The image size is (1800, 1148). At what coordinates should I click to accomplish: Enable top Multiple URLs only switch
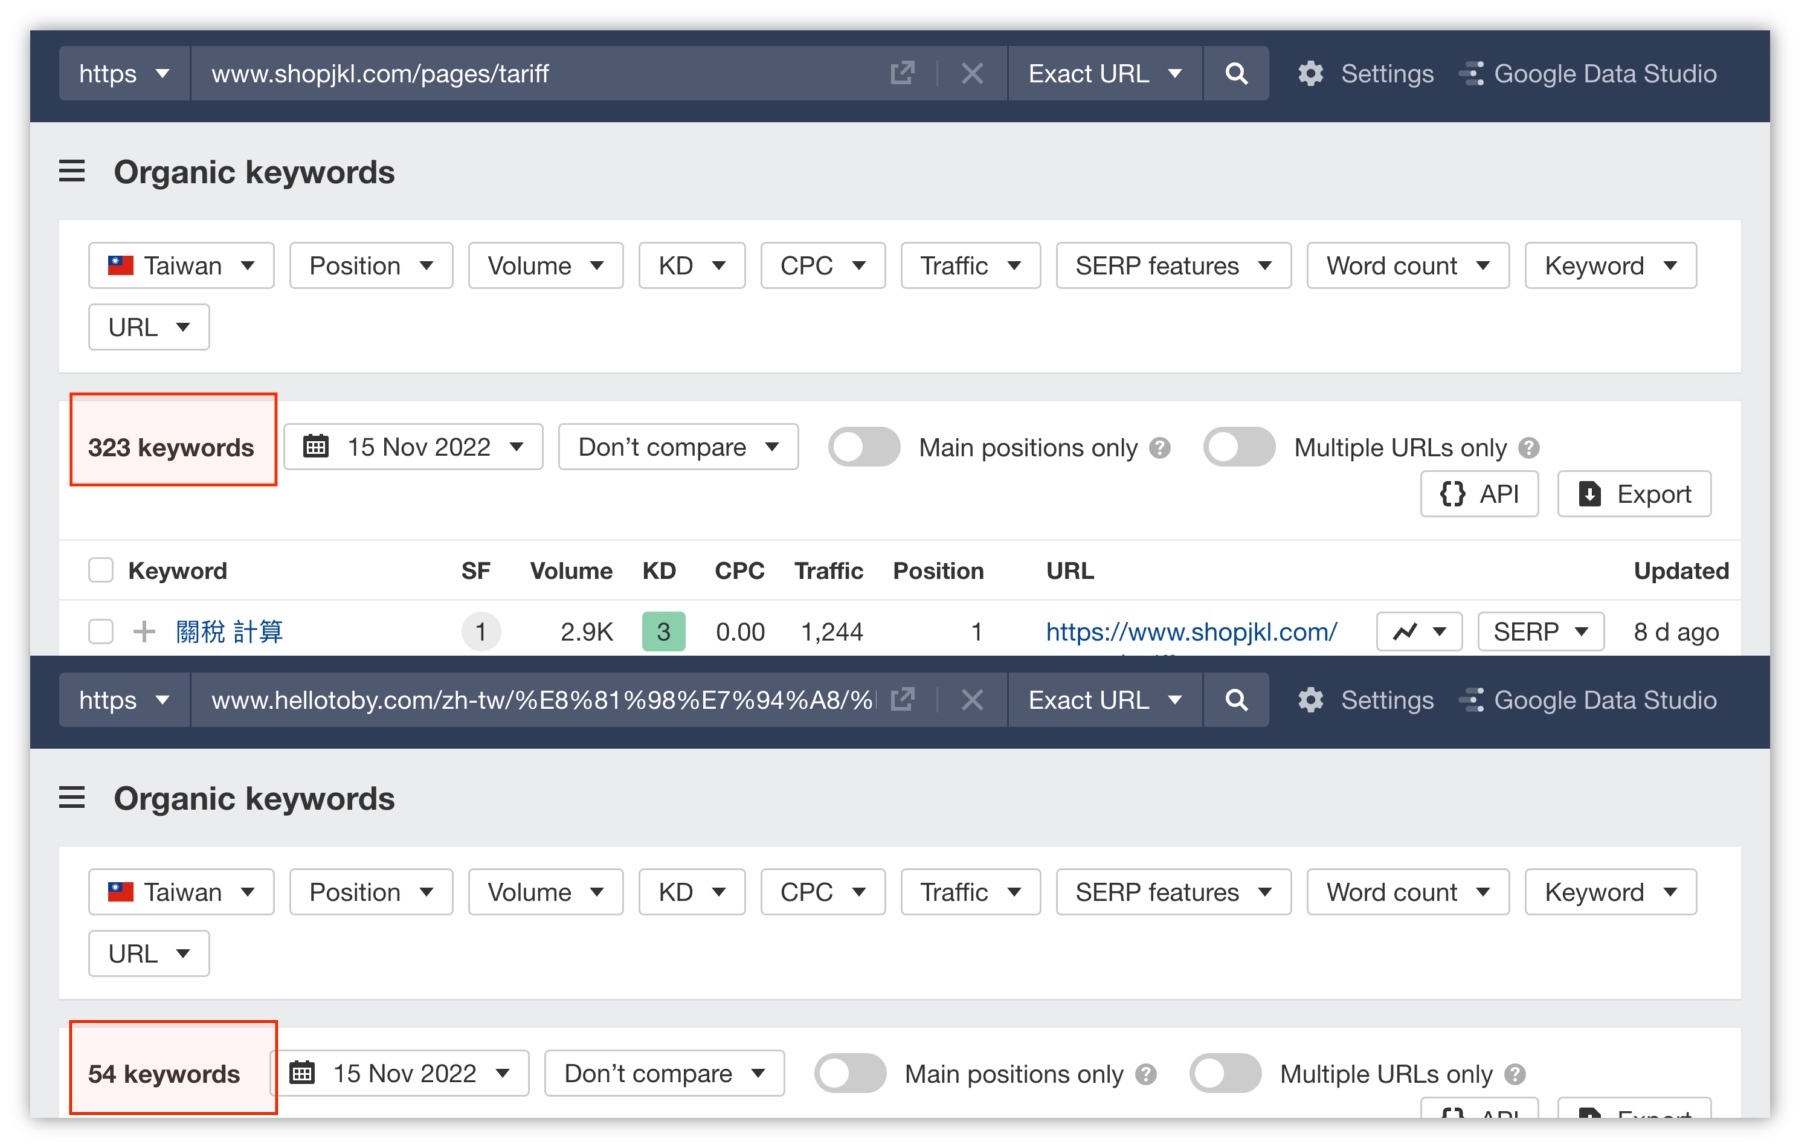tap(1239, 447)
